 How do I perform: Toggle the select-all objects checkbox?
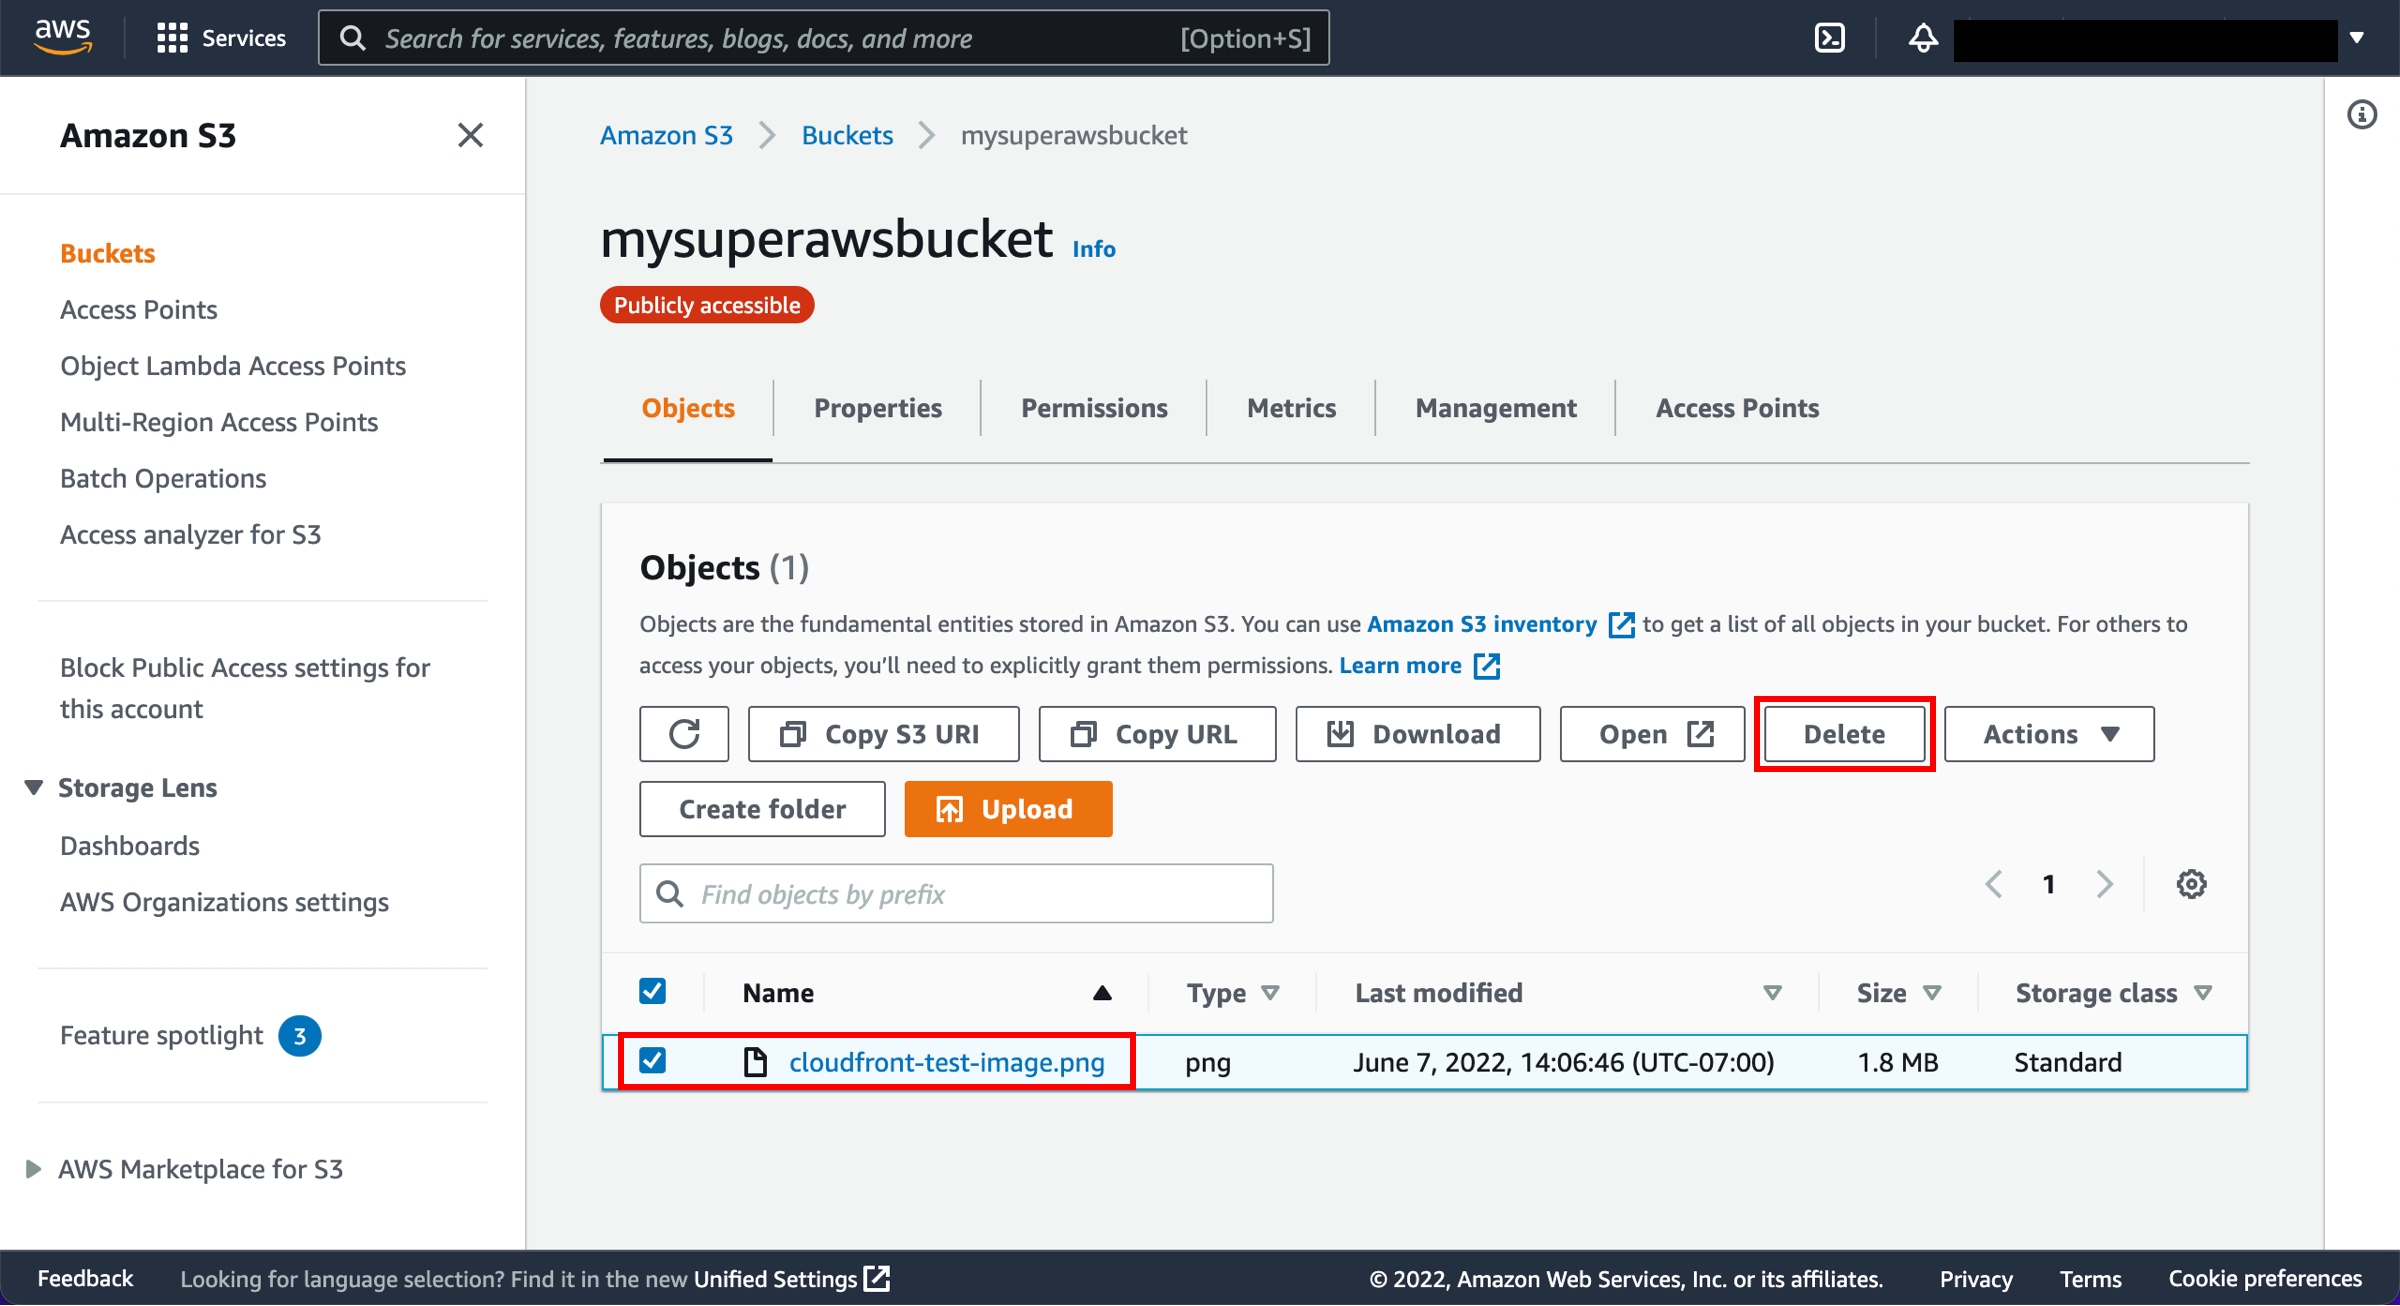pos(652,991)
